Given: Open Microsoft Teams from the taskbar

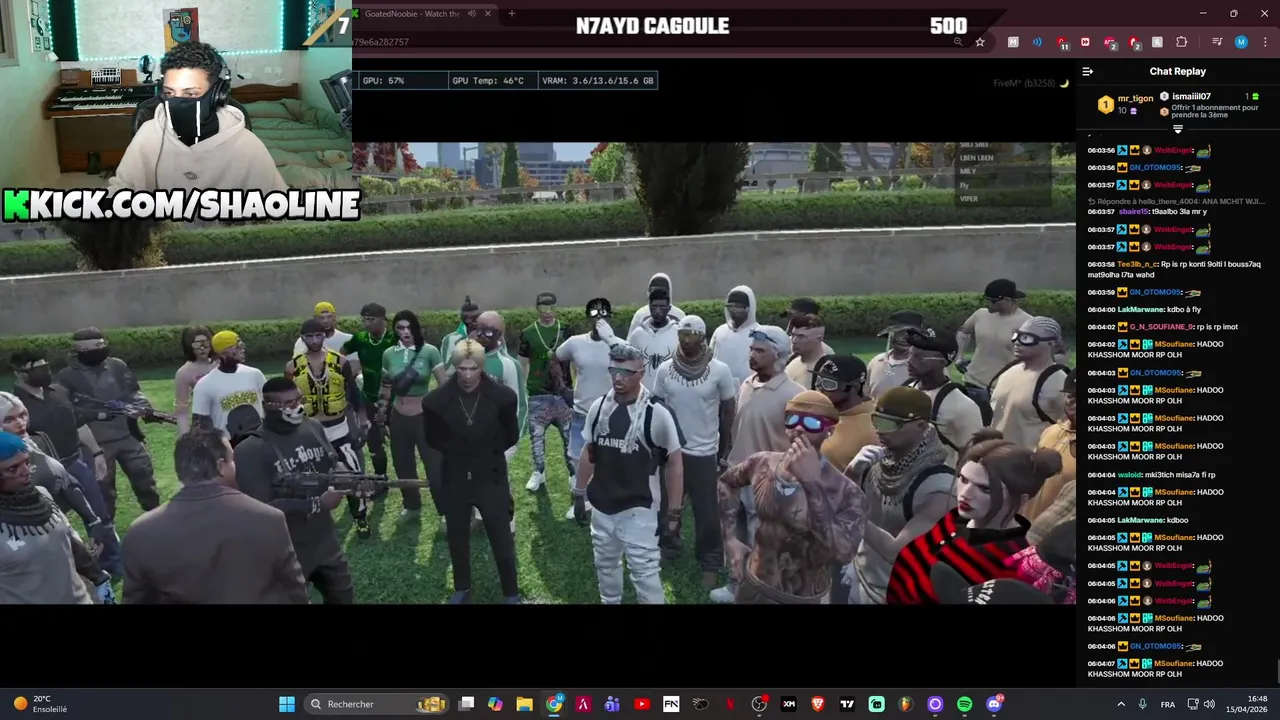Looking at the screenshot, I should pos(612,704).
